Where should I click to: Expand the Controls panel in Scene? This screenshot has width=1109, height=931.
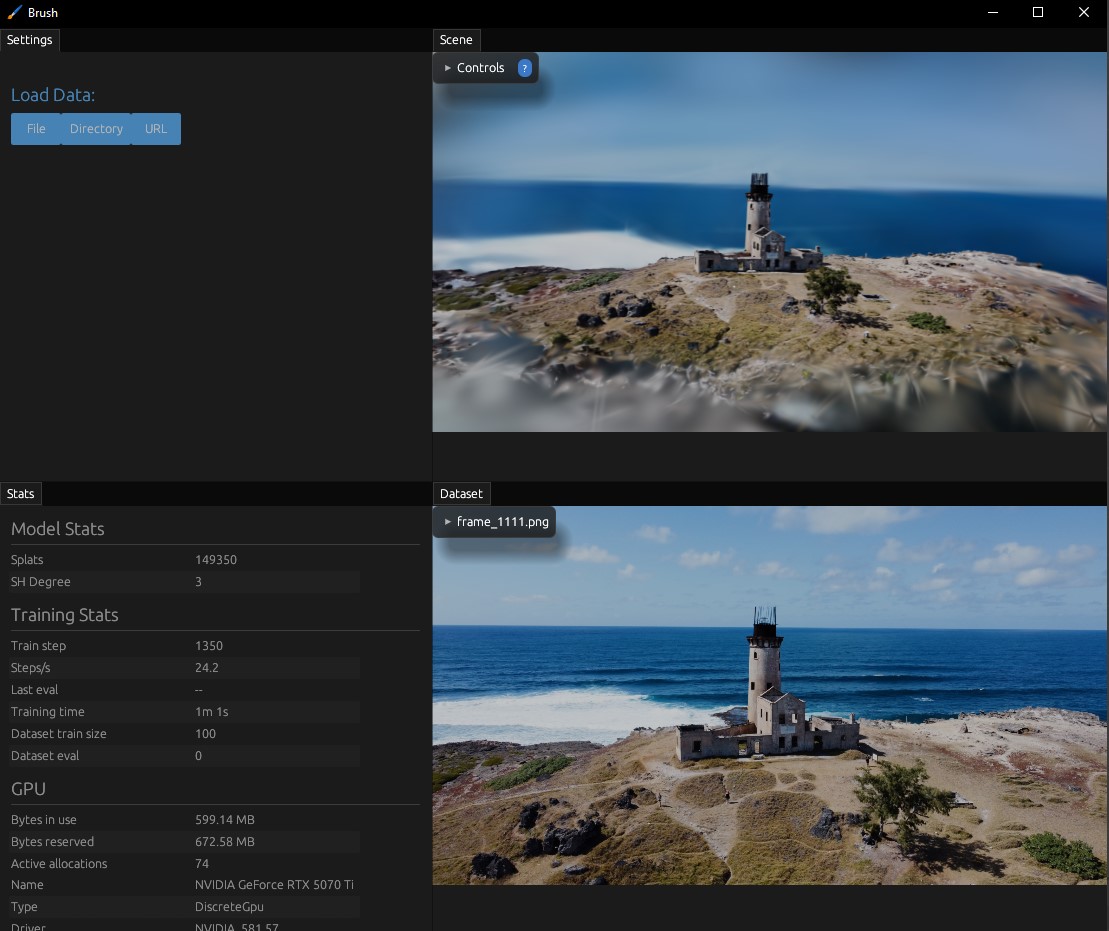pos(448,68)
